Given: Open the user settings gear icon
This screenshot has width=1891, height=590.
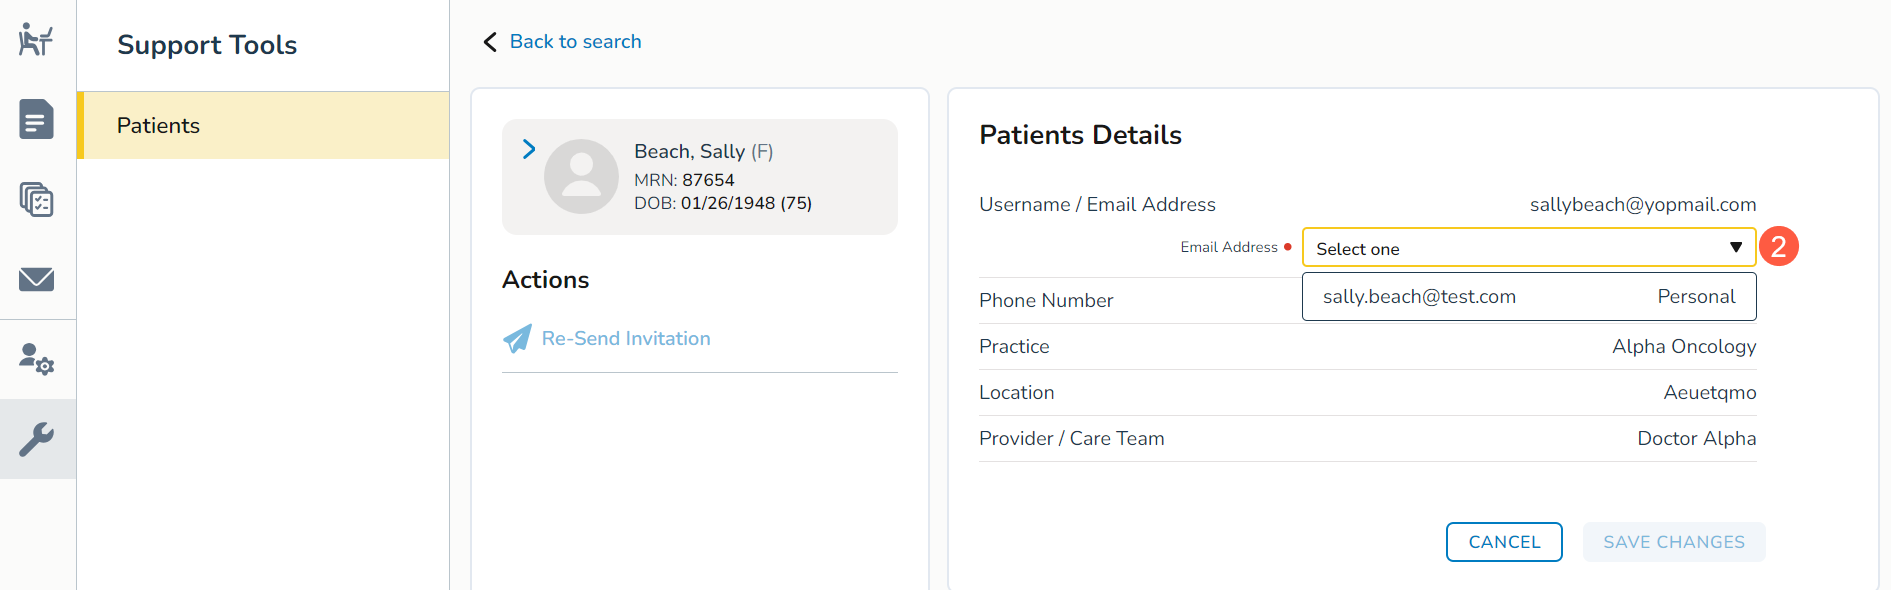Looking at the screenshot, I should coord(36,359).
